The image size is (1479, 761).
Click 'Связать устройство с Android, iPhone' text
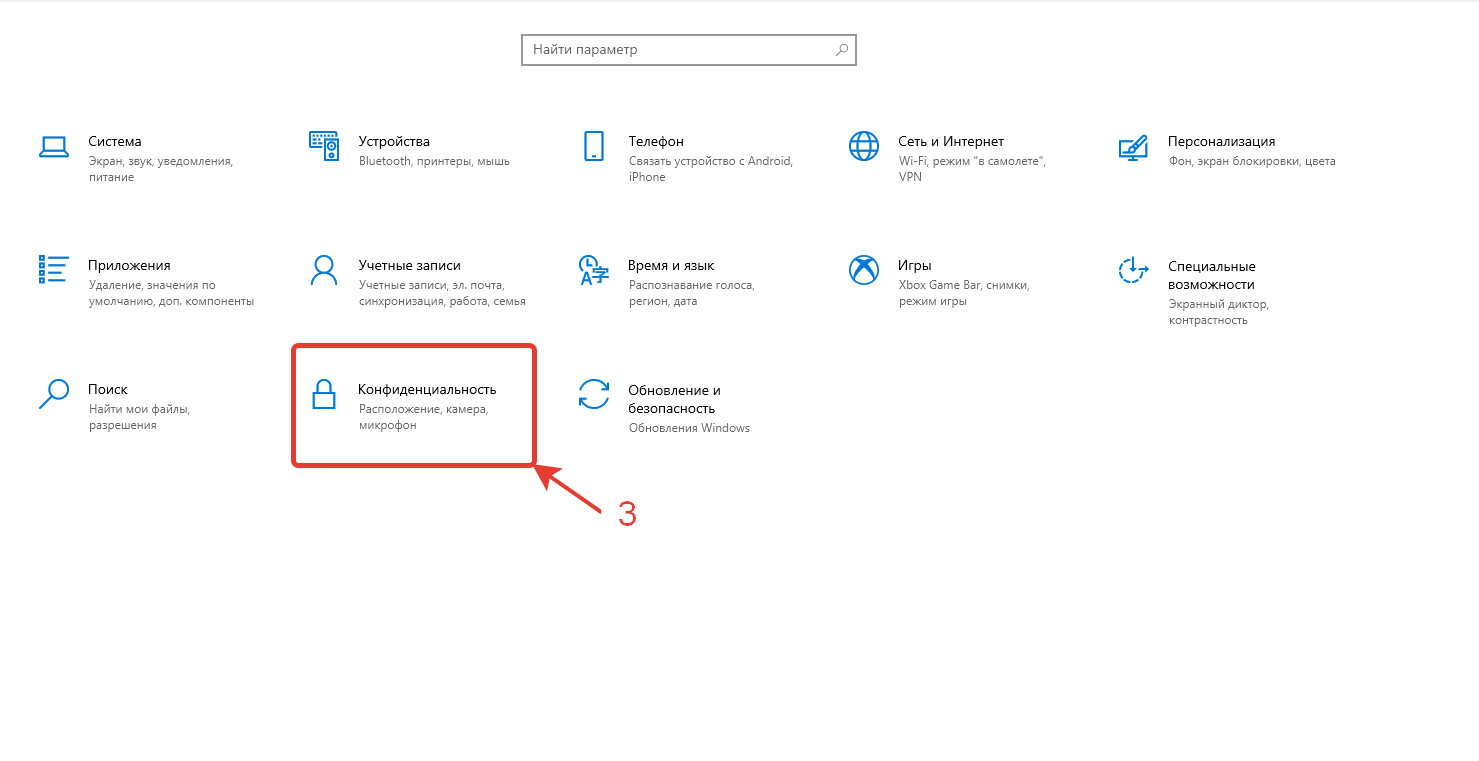coord(711,169)
